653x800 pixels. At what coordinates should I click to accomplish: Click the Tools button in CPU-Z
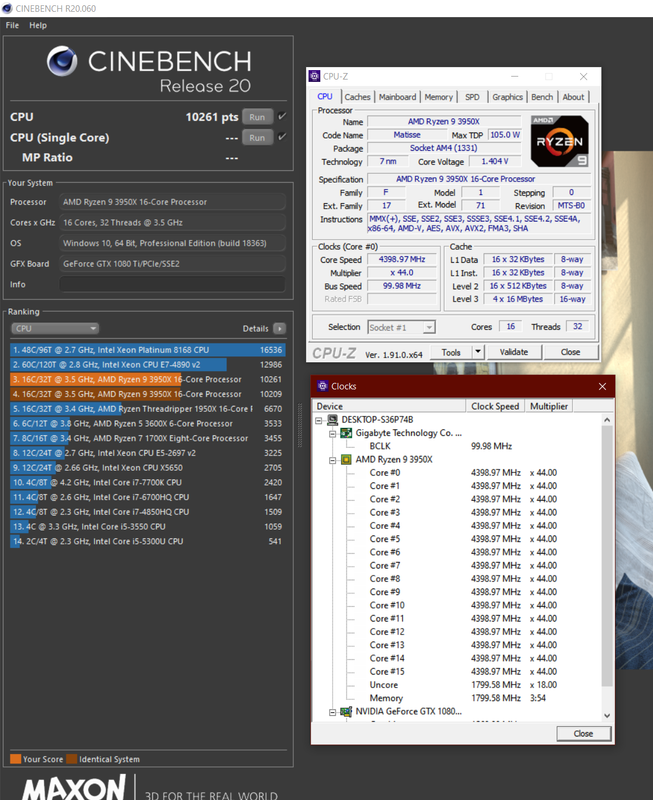[x=451, y=352]
